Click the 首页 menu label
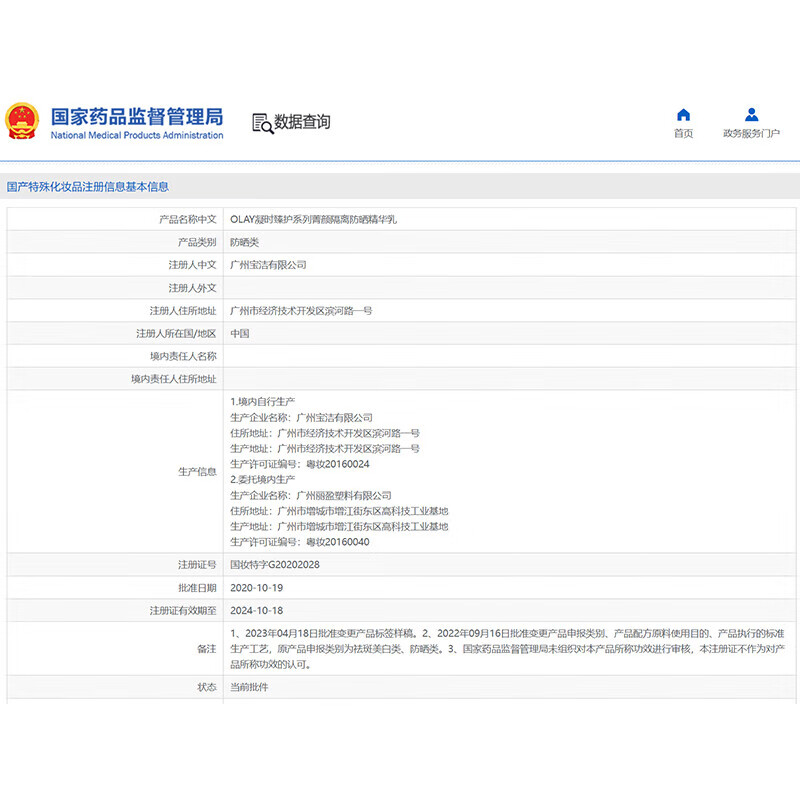800x800 pixels. point(683,132)
